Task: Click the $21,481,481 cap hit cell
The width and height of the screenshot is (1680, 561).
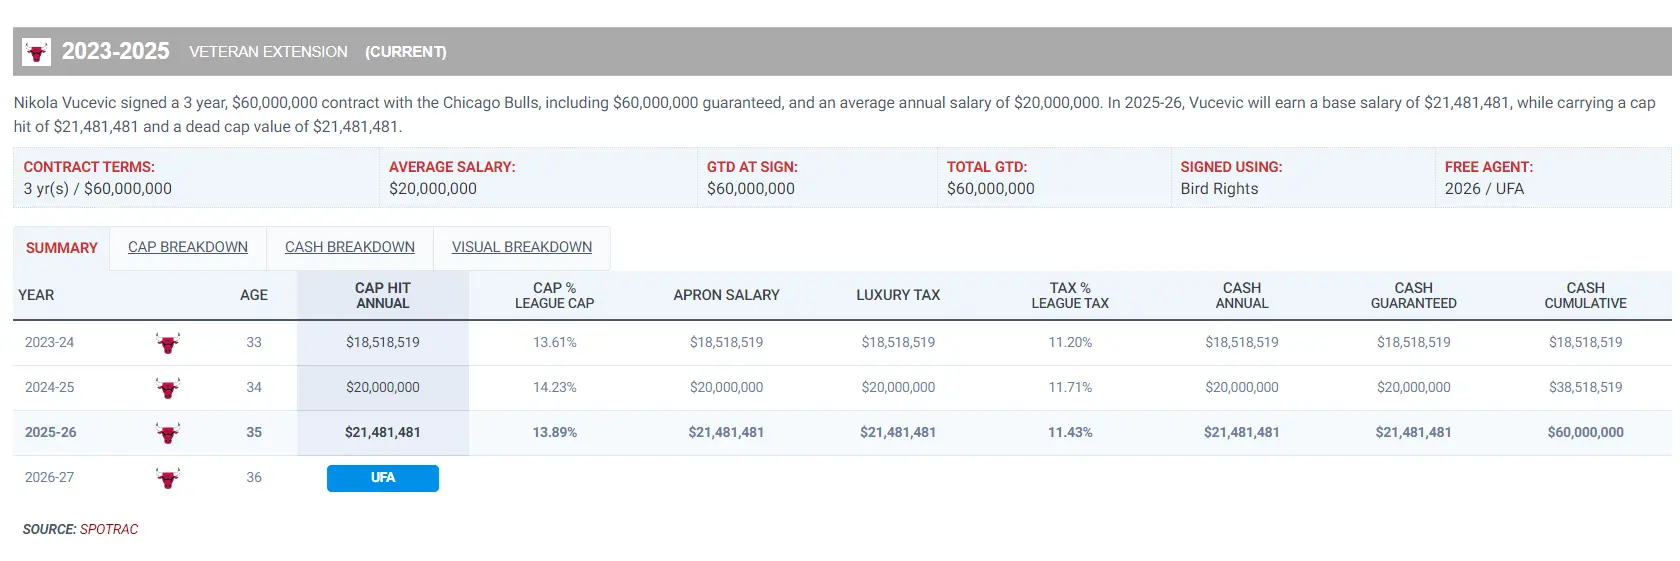Action: click(x=383, y=432)
